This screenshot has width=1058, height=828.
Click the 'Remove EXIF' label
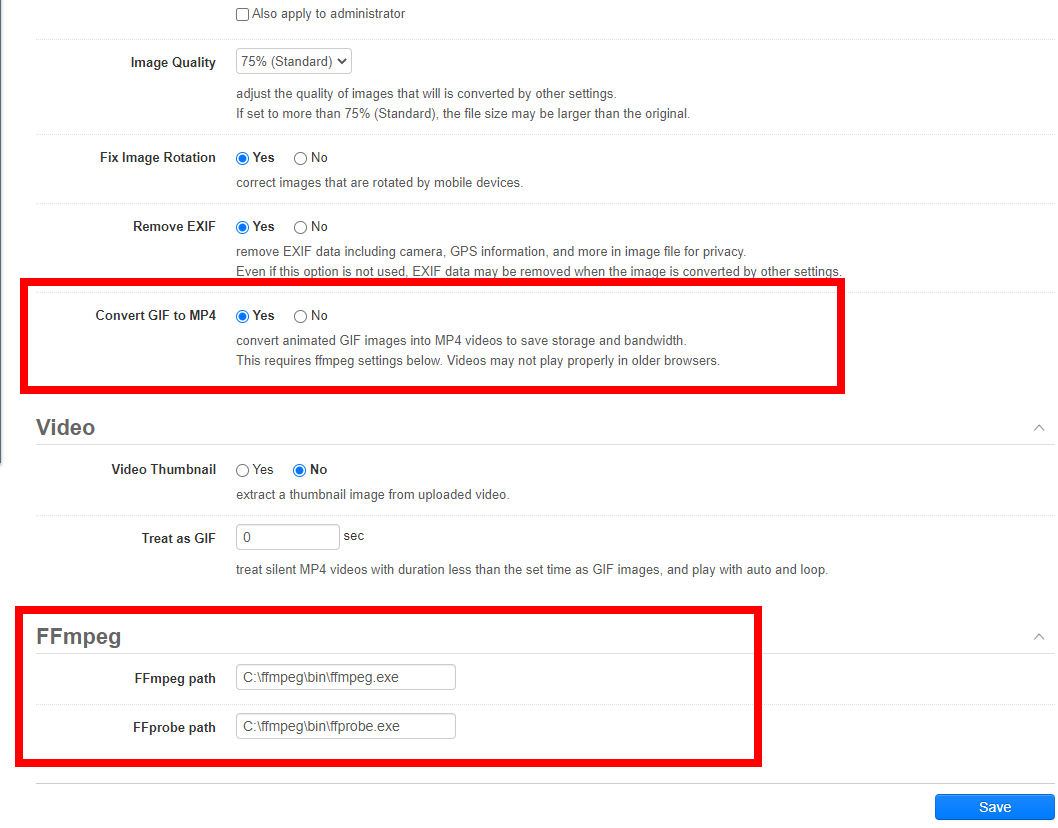(174, 227)
